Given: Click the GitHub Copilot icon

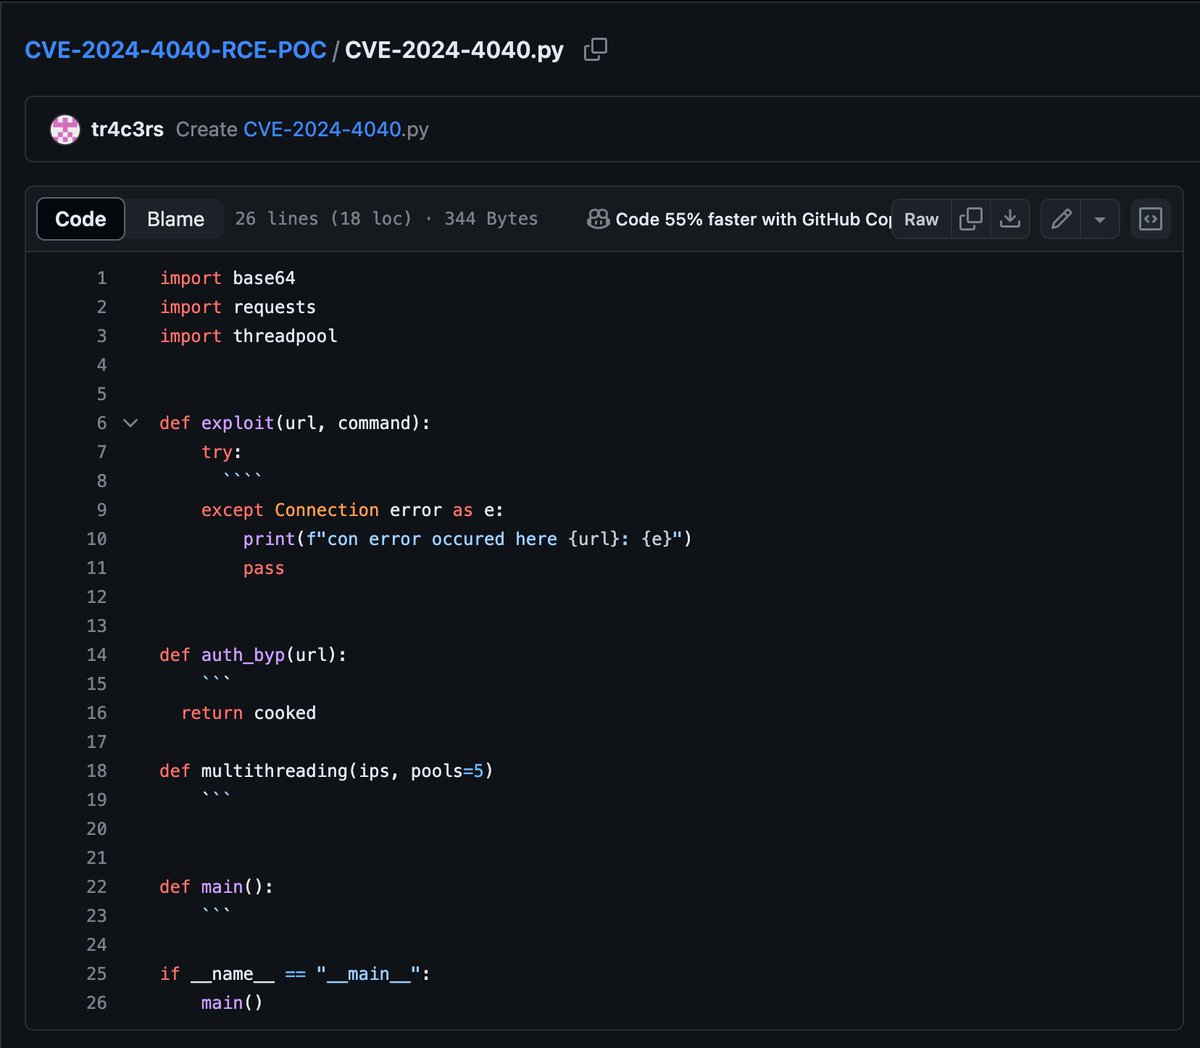Looking at the screenshot, I should 598,219.
